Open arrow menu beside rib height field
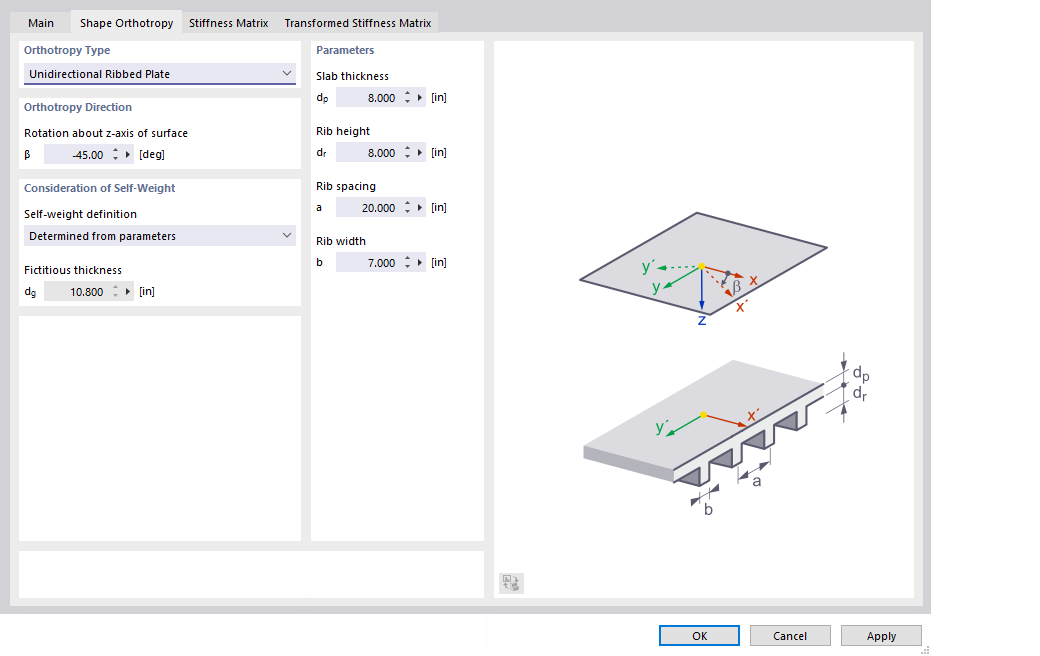Image resolution: width=1040 pixels, height=656 pixels. (x=420, y=153)
